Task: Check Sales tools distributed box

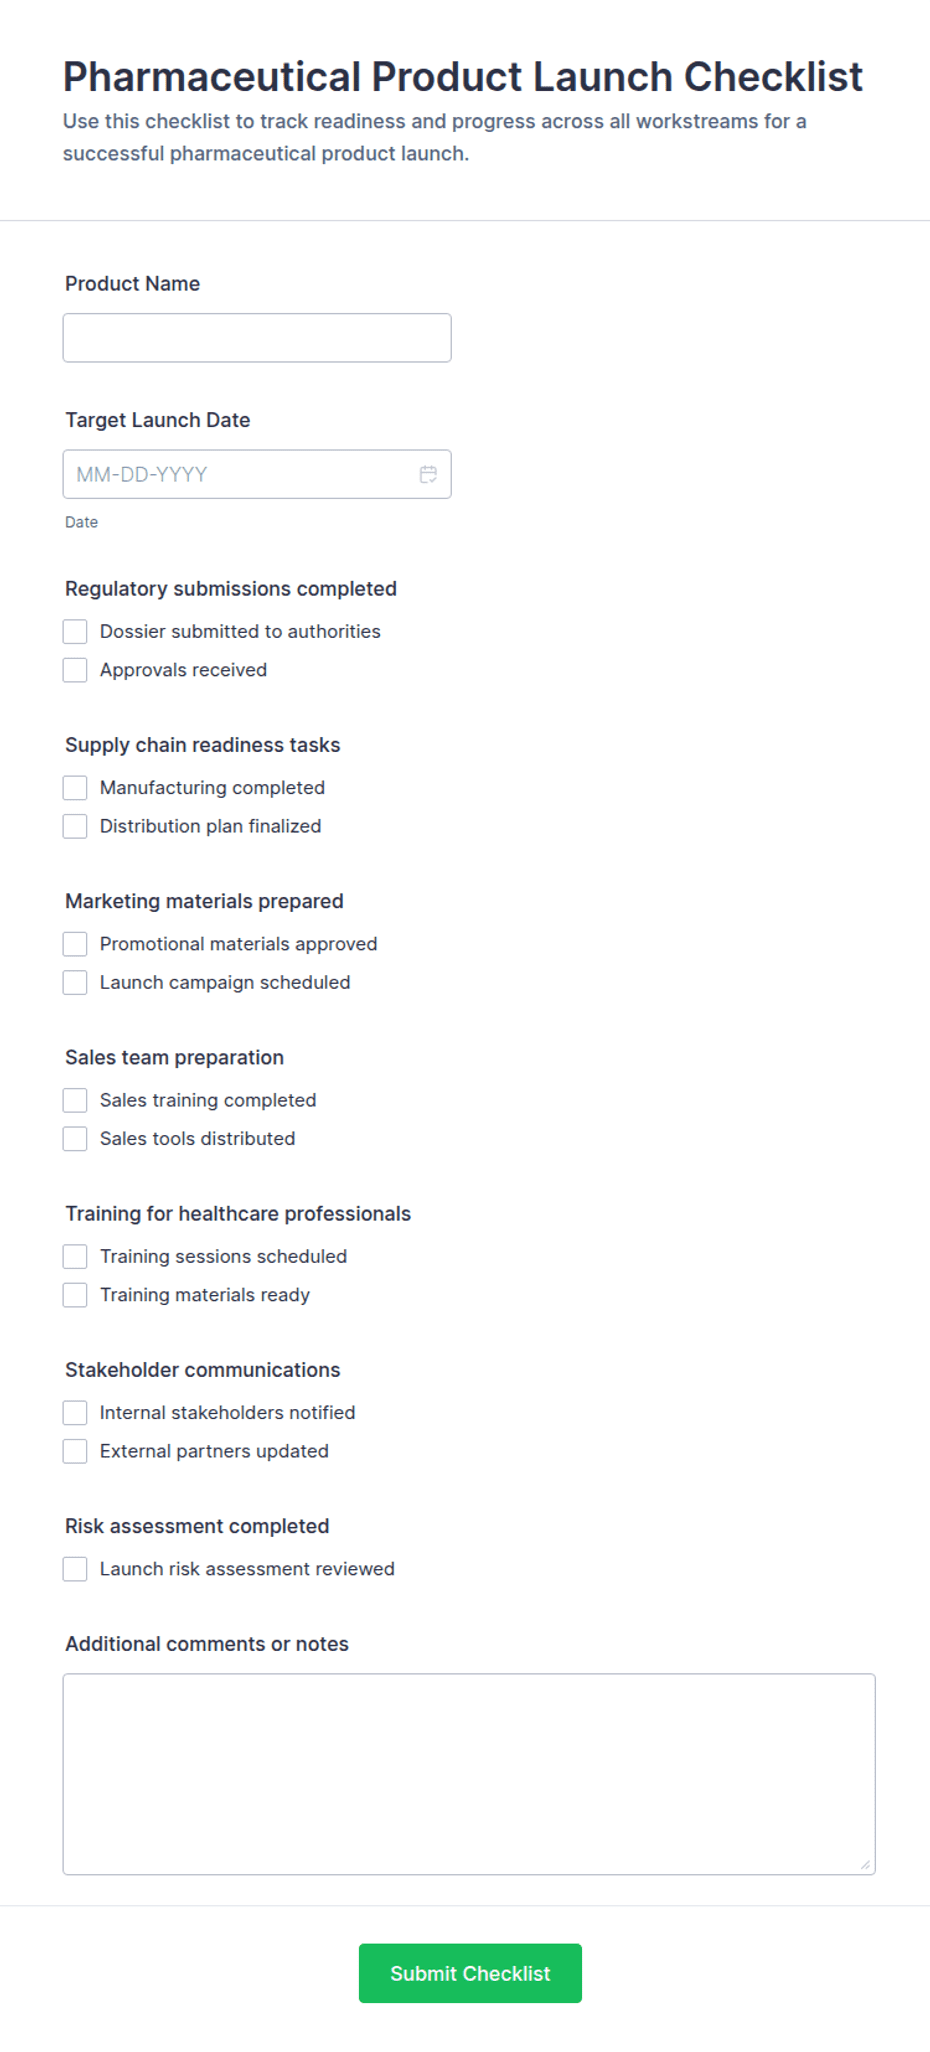Action: click(x=75, y=1138)
